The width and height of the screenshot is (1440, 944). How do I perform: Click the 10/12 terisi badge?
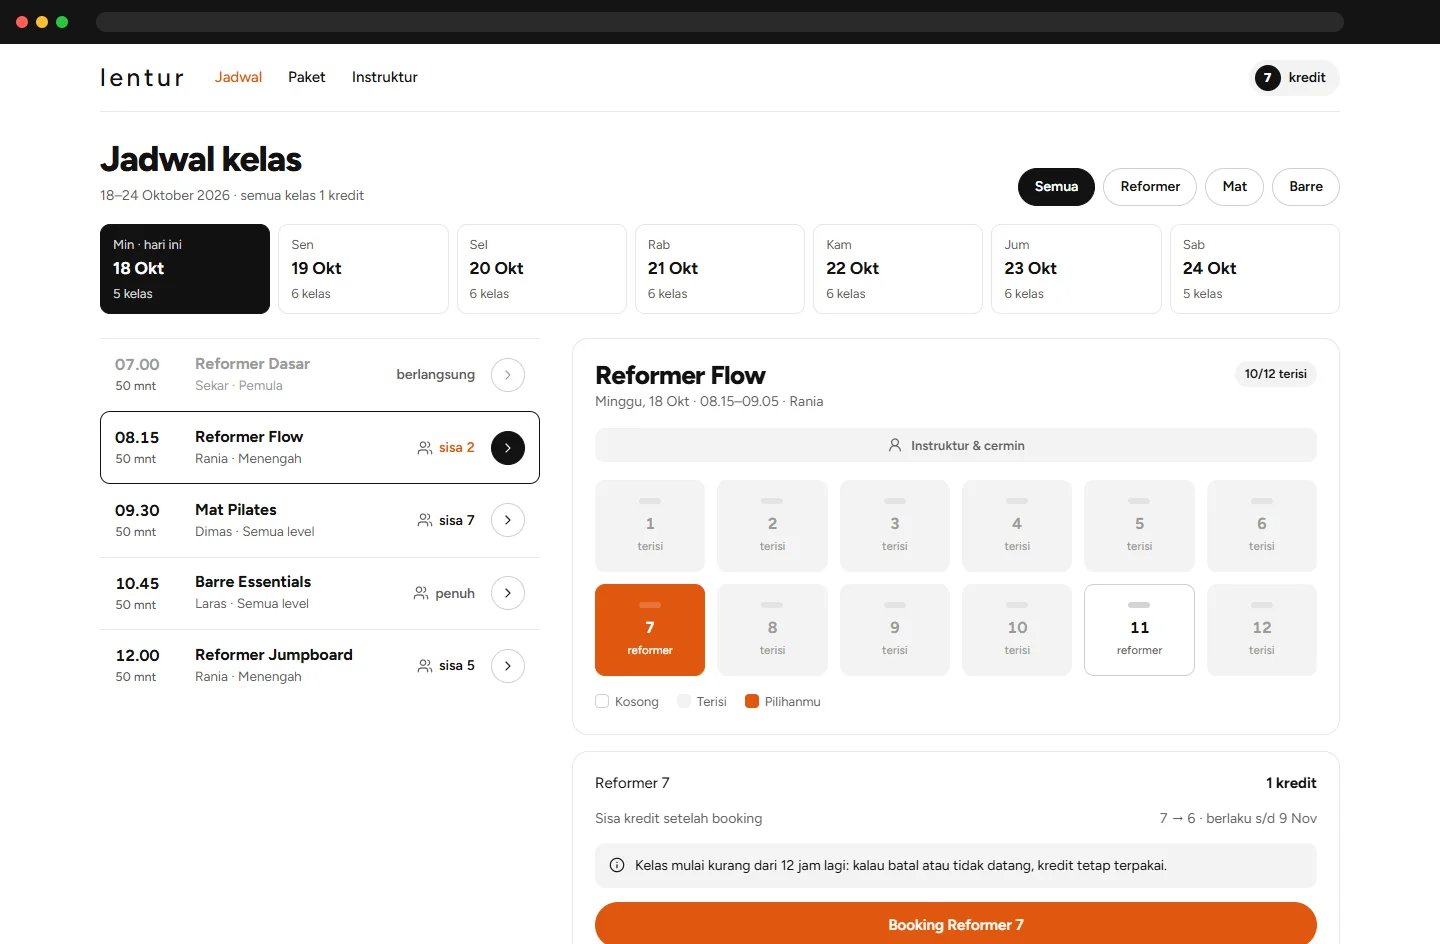[1276, 374]
